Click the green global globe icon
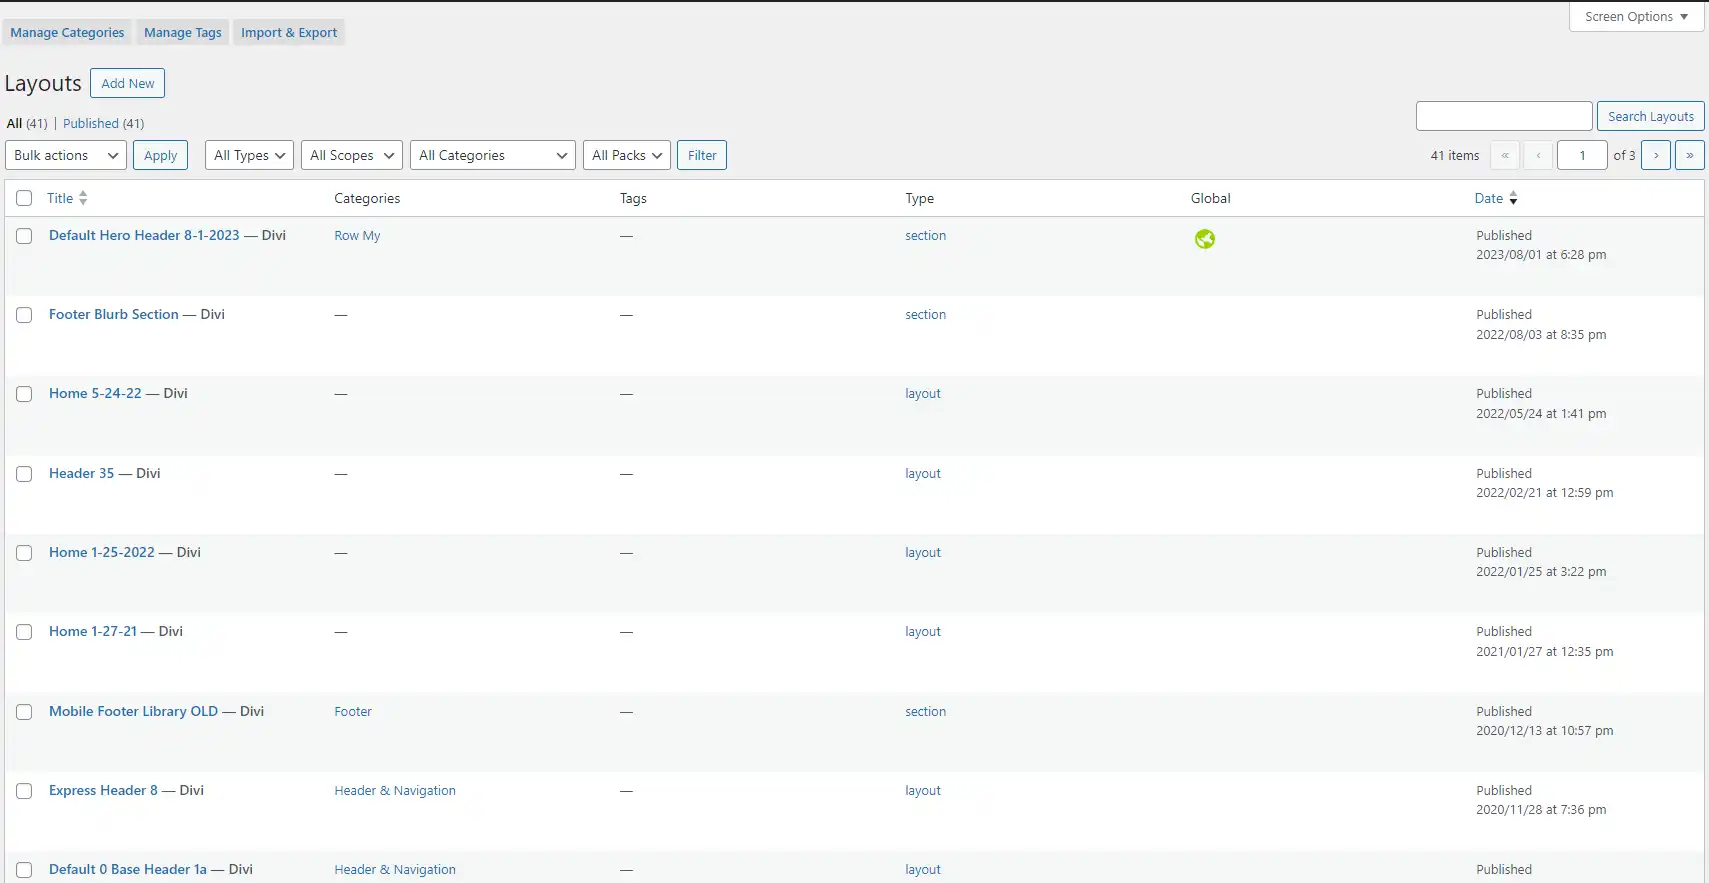 (x=1204, y=239)
